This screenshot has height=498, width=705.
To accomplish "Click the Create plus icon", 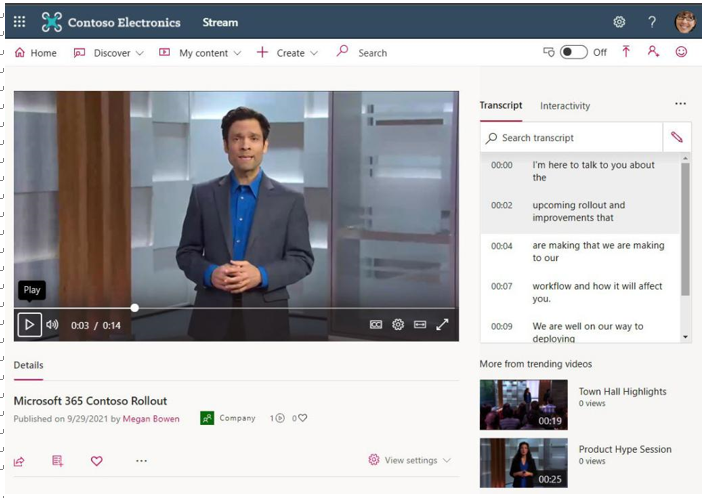I will pyautogui.click(x=262, y=53).
